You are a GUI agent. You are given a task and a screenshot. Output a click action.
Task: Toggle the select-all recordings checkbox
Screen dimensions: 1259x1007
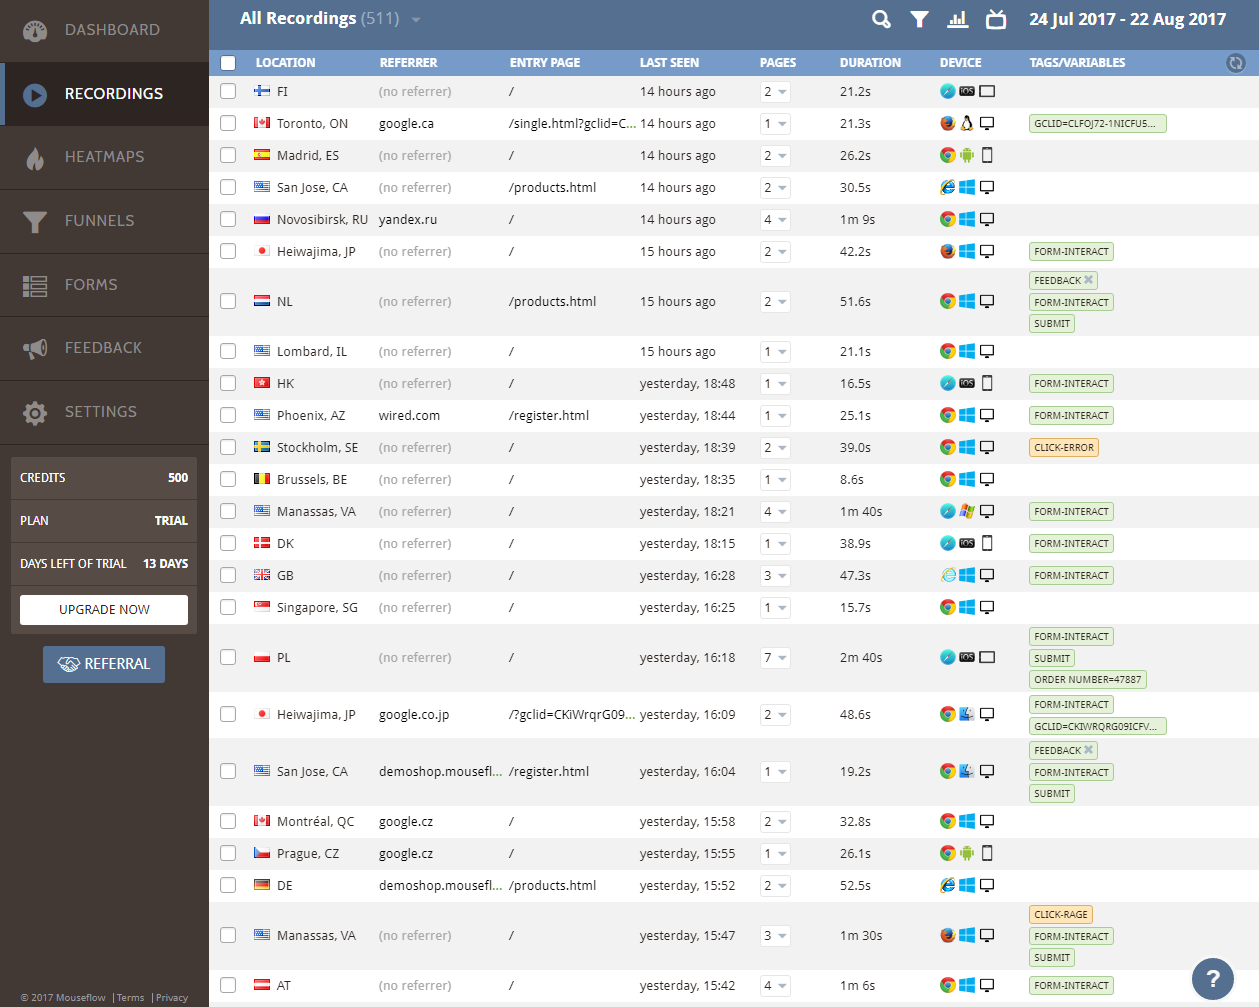pos(228,63)
